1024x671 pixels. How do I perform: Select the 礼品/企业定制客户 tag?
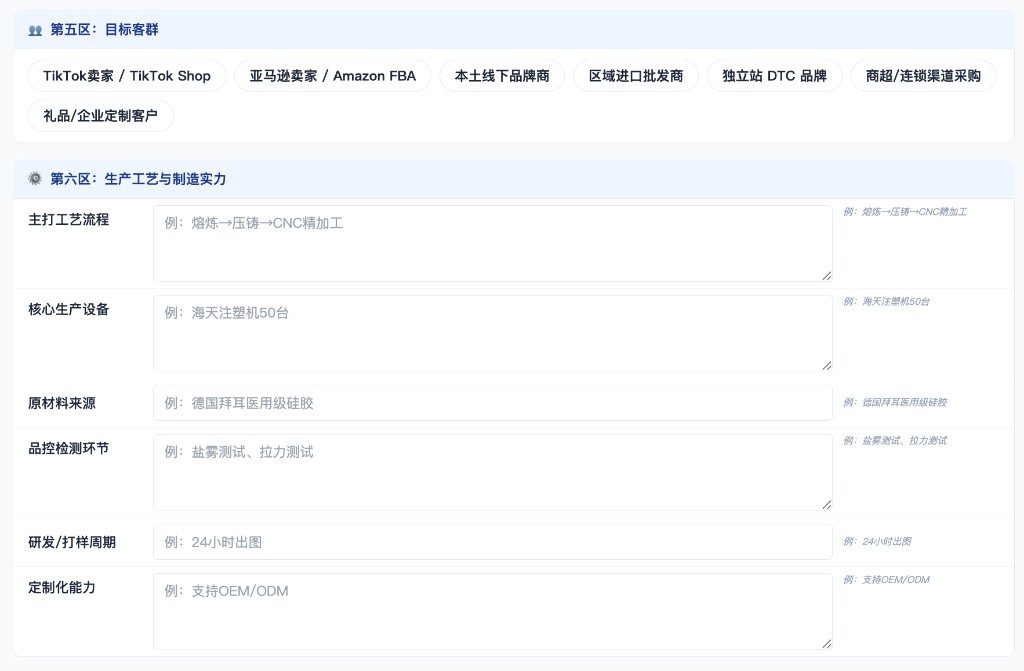point(101,116)
